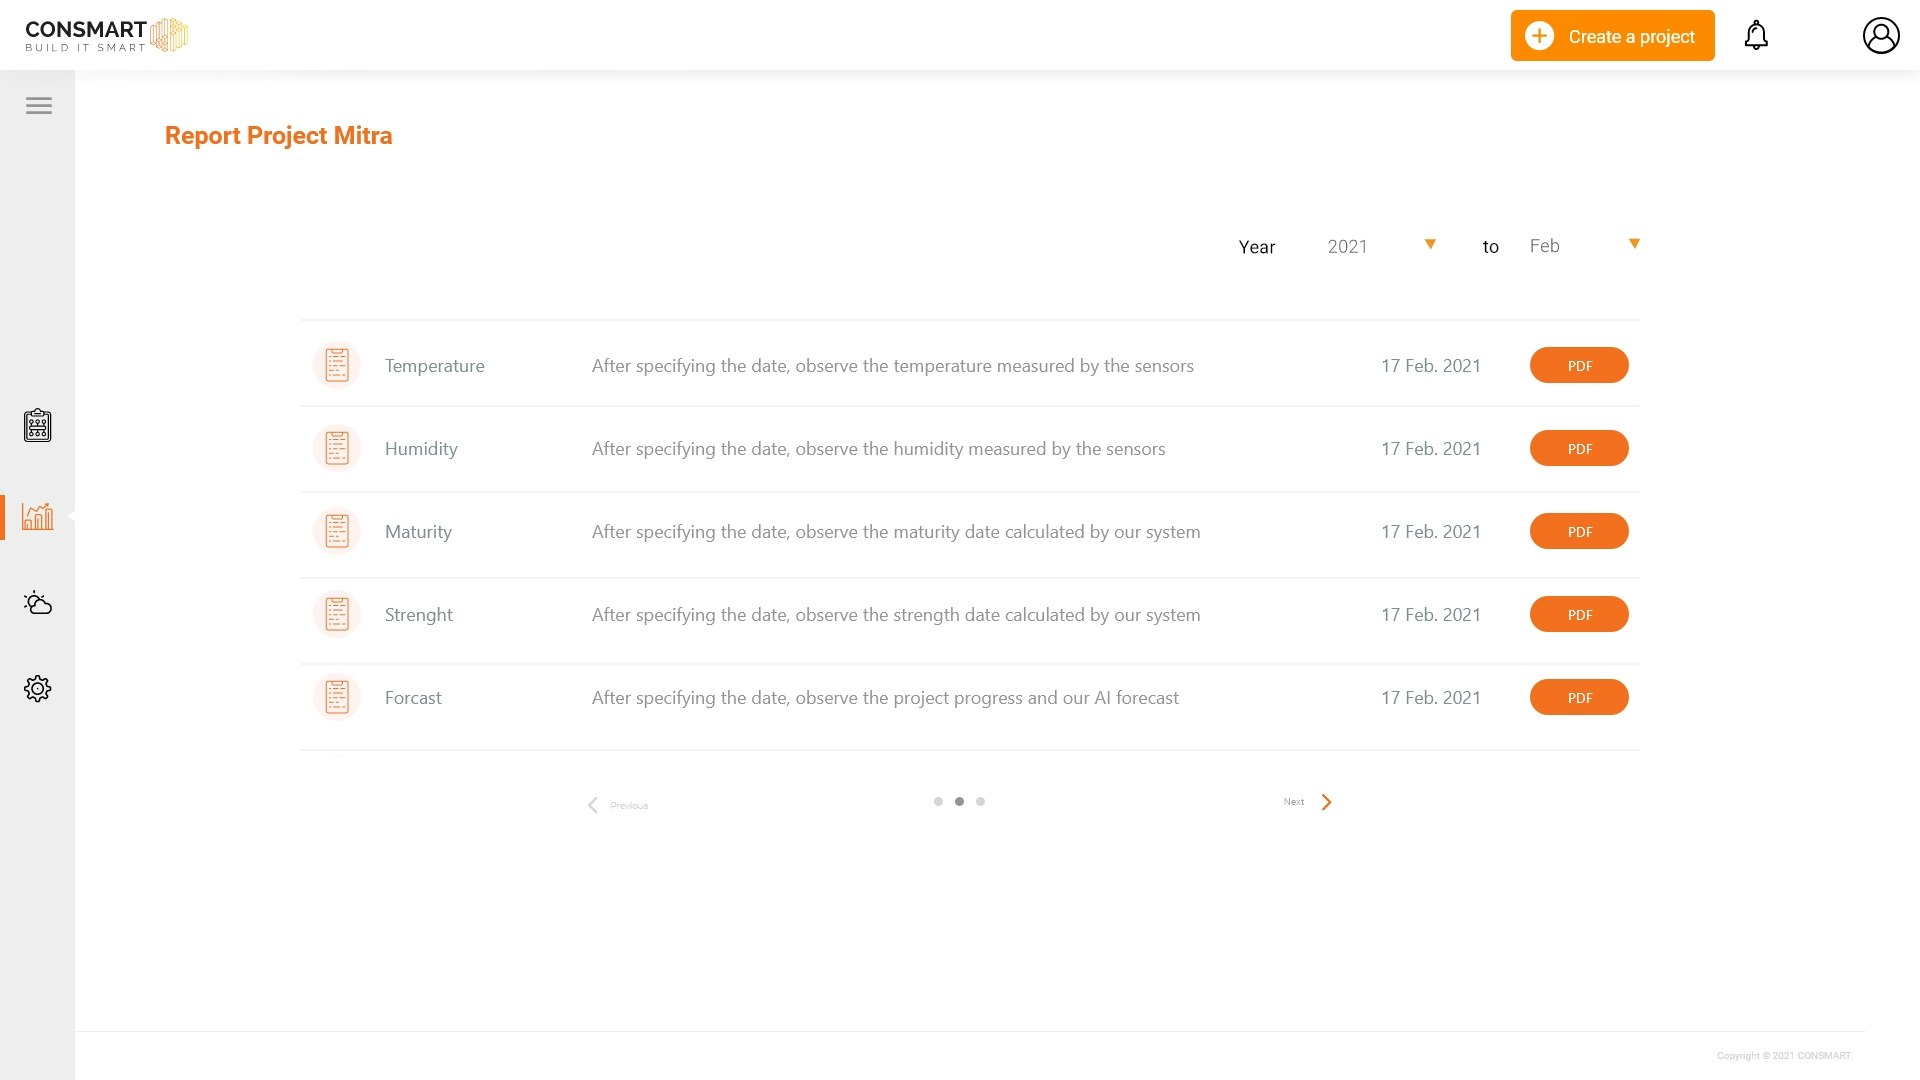Go back with Previous arrow
The height and width of the screenshot is (1080, 1920).
[594, 806]
